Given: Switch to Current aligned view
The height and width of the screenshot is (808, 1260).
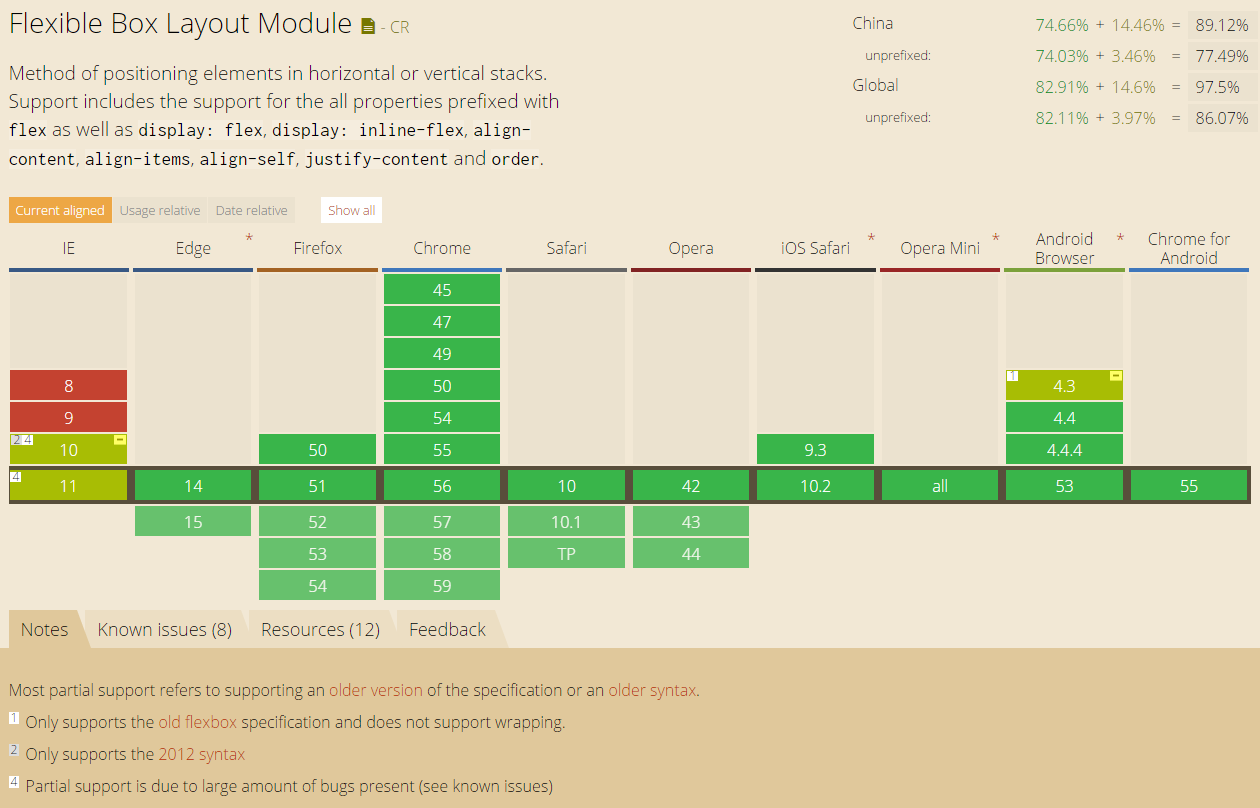Looking at the screenshot, I should pos(60,210).
